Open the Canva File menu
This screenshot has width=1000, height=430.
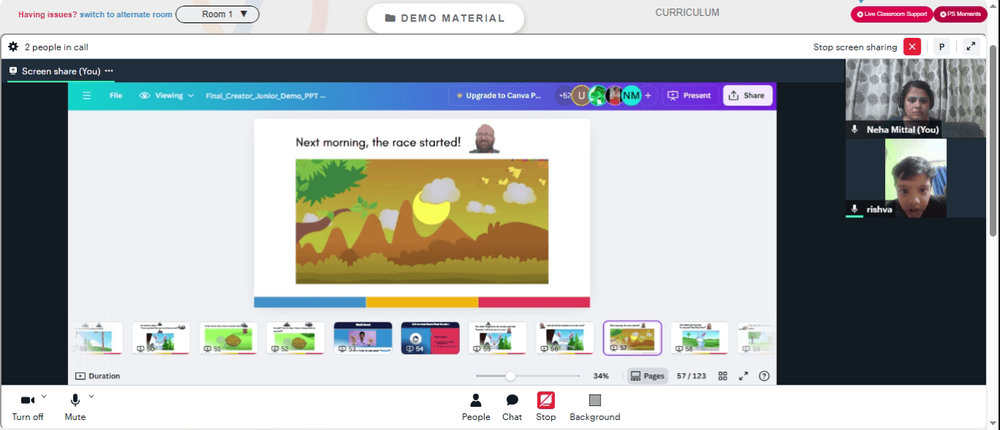115,96
